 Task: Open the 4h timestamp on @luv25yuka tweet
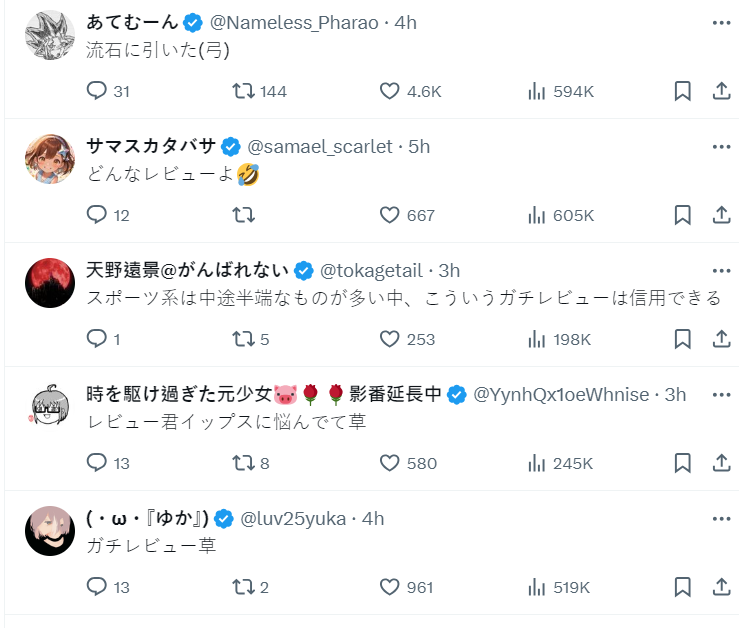click(x=373, y=519)
